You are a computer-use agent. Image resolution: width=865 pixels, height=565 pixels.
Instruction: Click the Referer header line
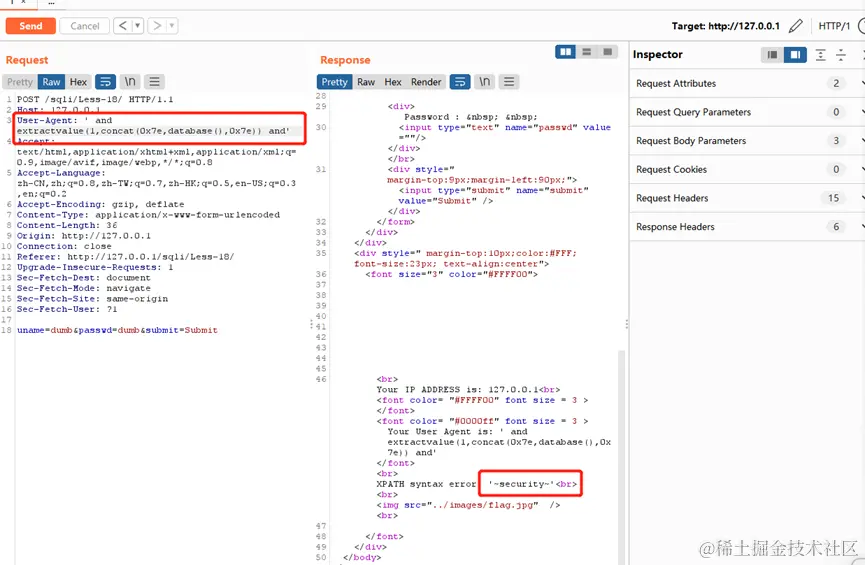point(125,257)
